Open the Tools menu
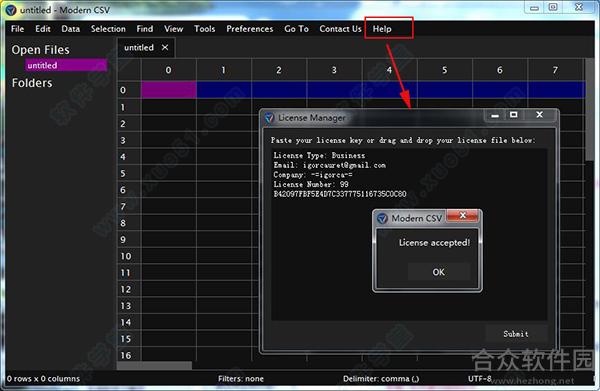 point(204,29)
